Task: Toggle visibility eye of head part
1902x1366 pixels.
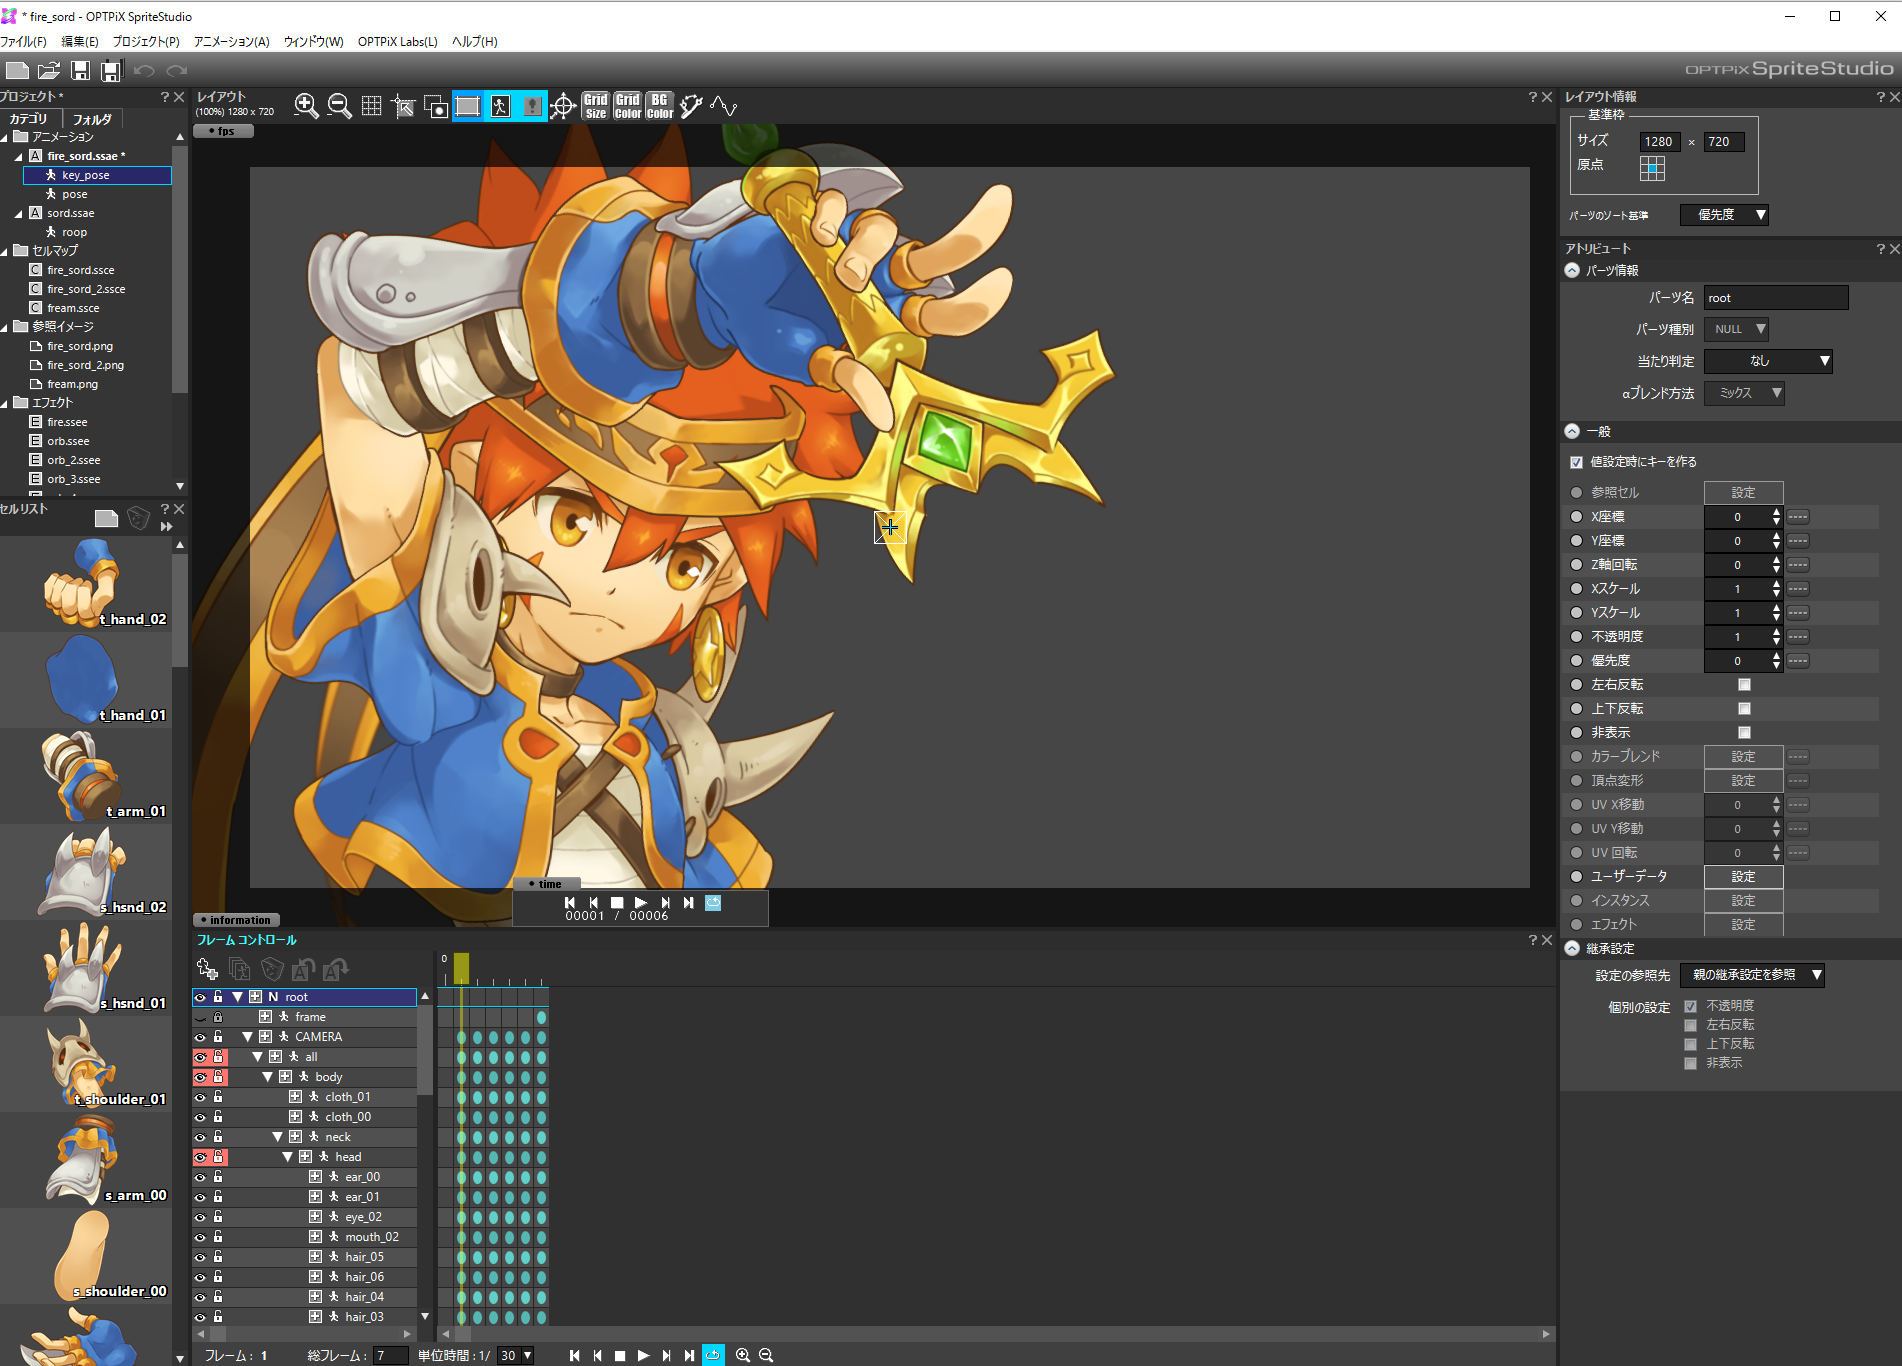Action: point(200,1157)
